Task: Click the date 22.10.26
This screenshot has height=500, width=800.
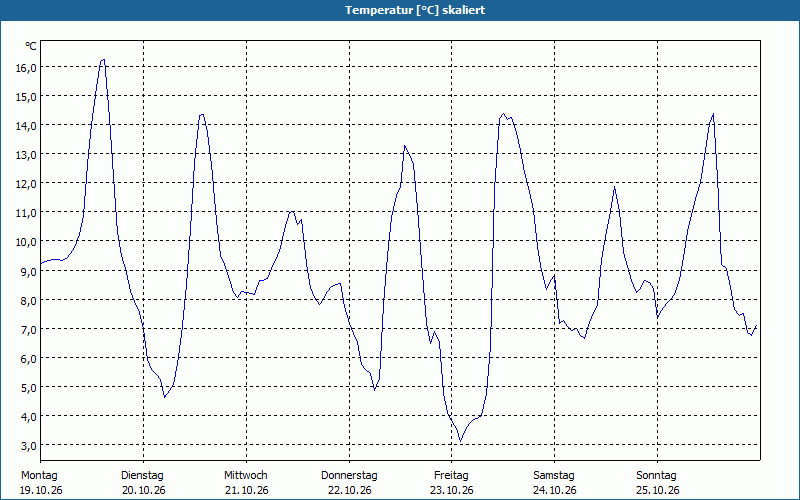Action: click(x=350, y=490)
